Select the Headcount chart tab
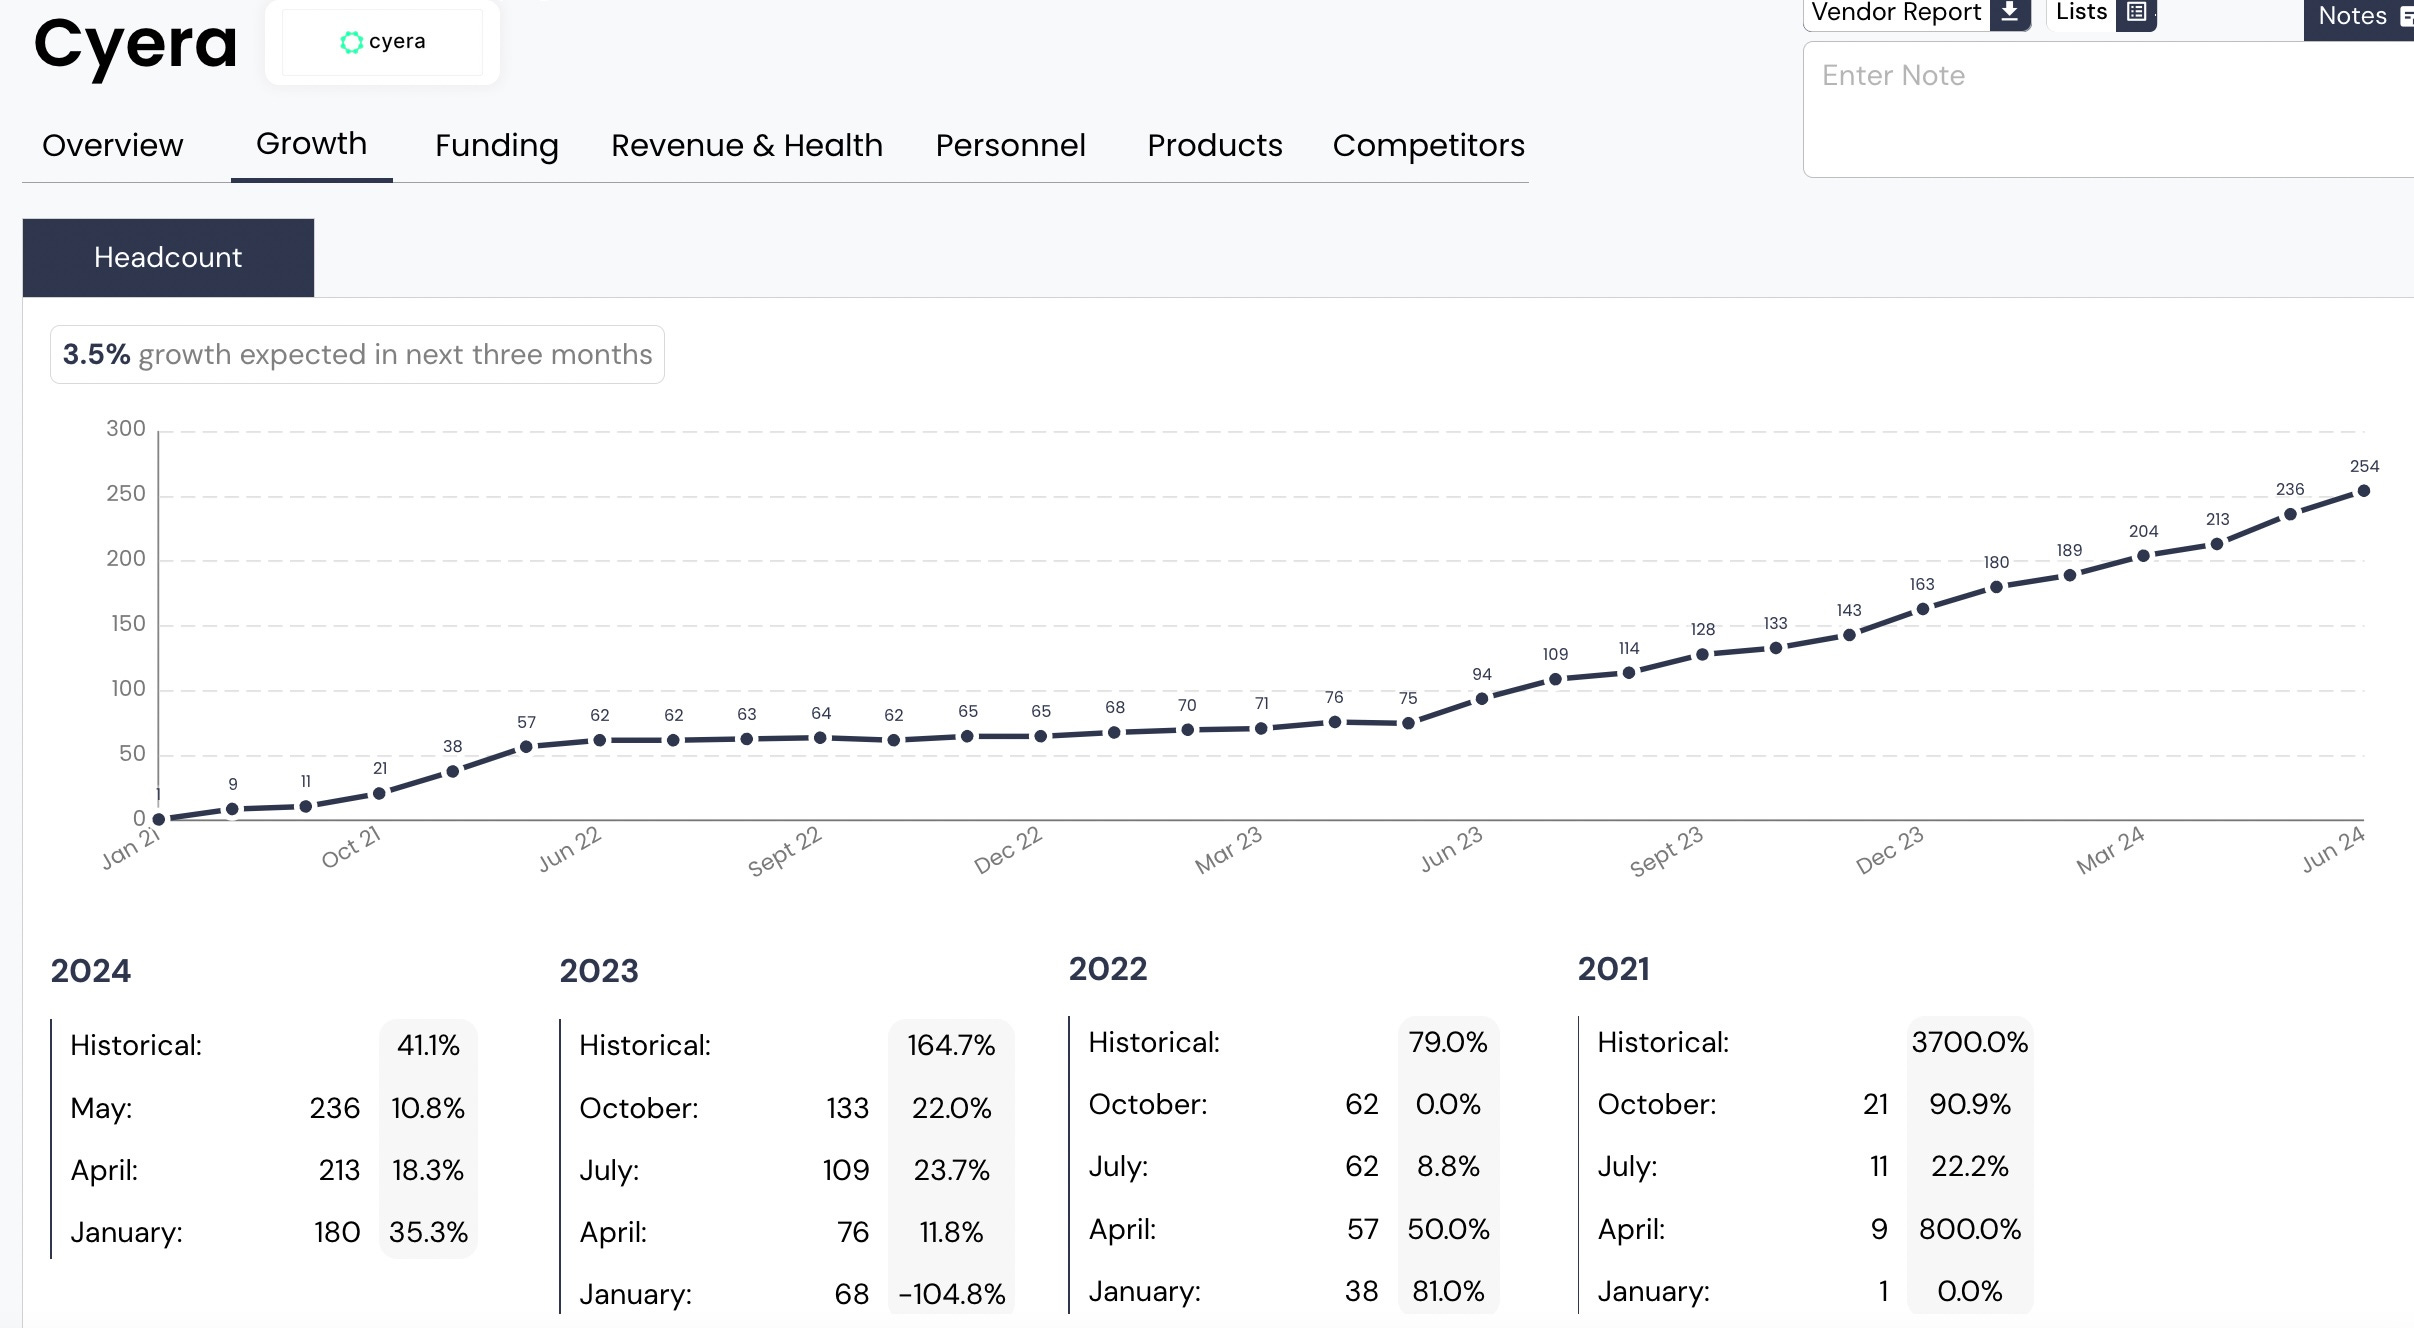Screen dimensions: 2414x1328 coord(168,258)
